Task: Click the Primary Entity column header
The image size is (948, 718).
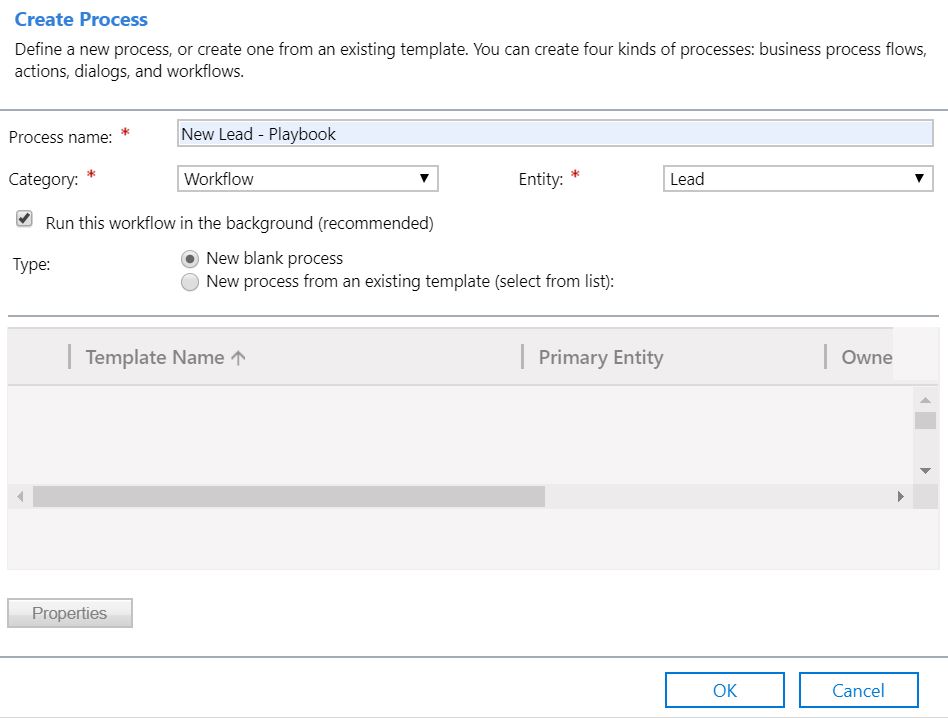Action: [600, 357]
